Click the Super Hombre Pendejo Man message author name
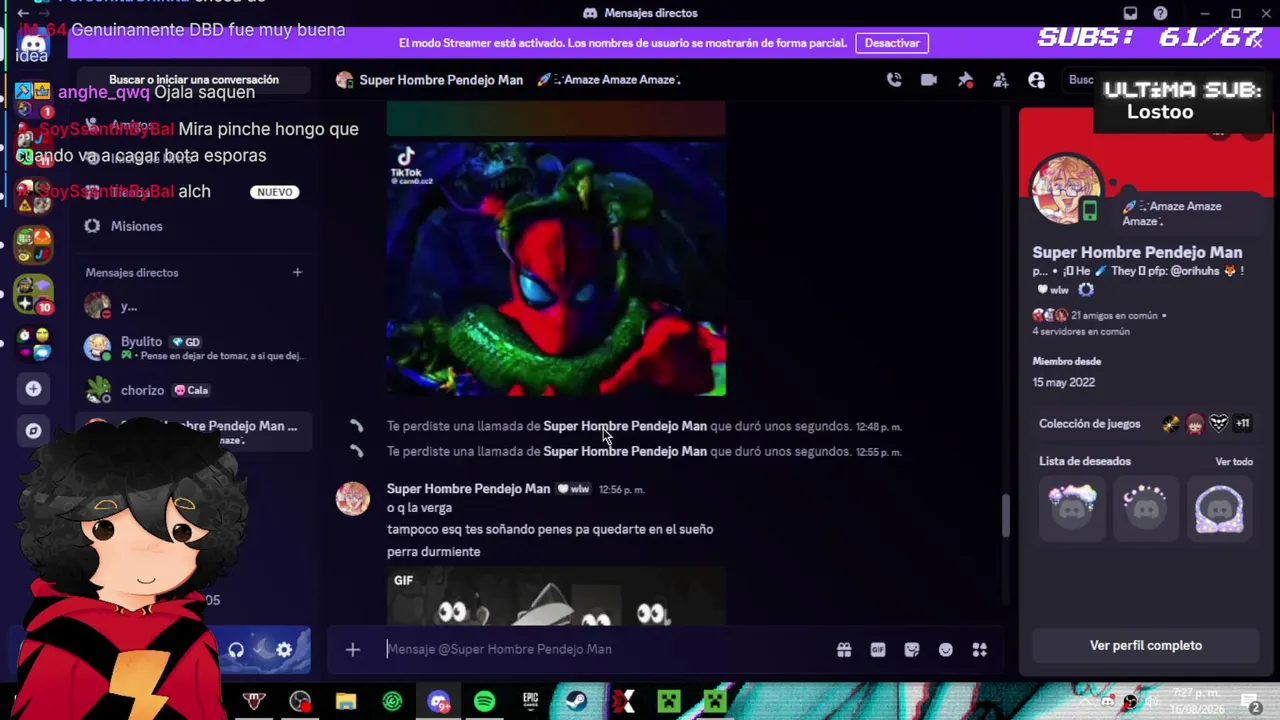The image size is (1280, 720). (468, 489)
